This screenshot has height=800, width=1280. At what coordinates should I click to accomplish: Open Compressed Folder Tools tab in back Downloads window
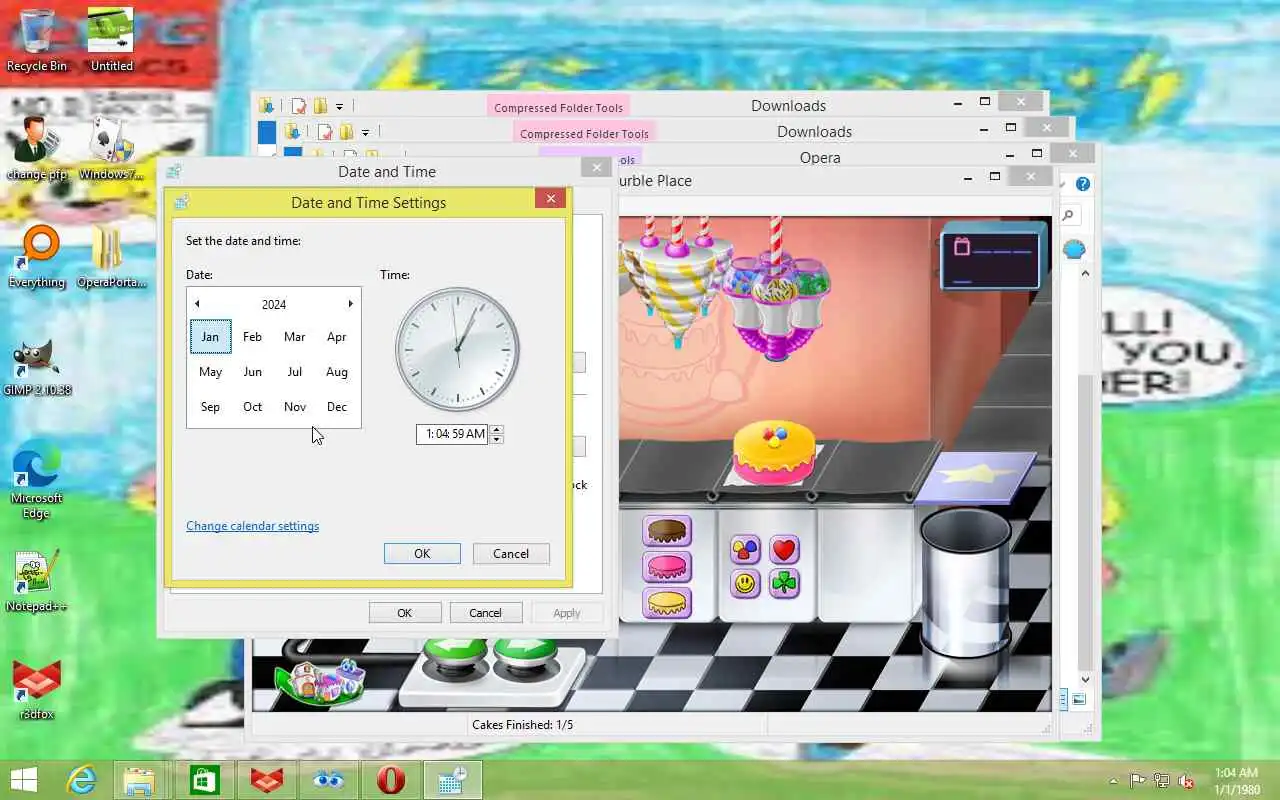558,107
